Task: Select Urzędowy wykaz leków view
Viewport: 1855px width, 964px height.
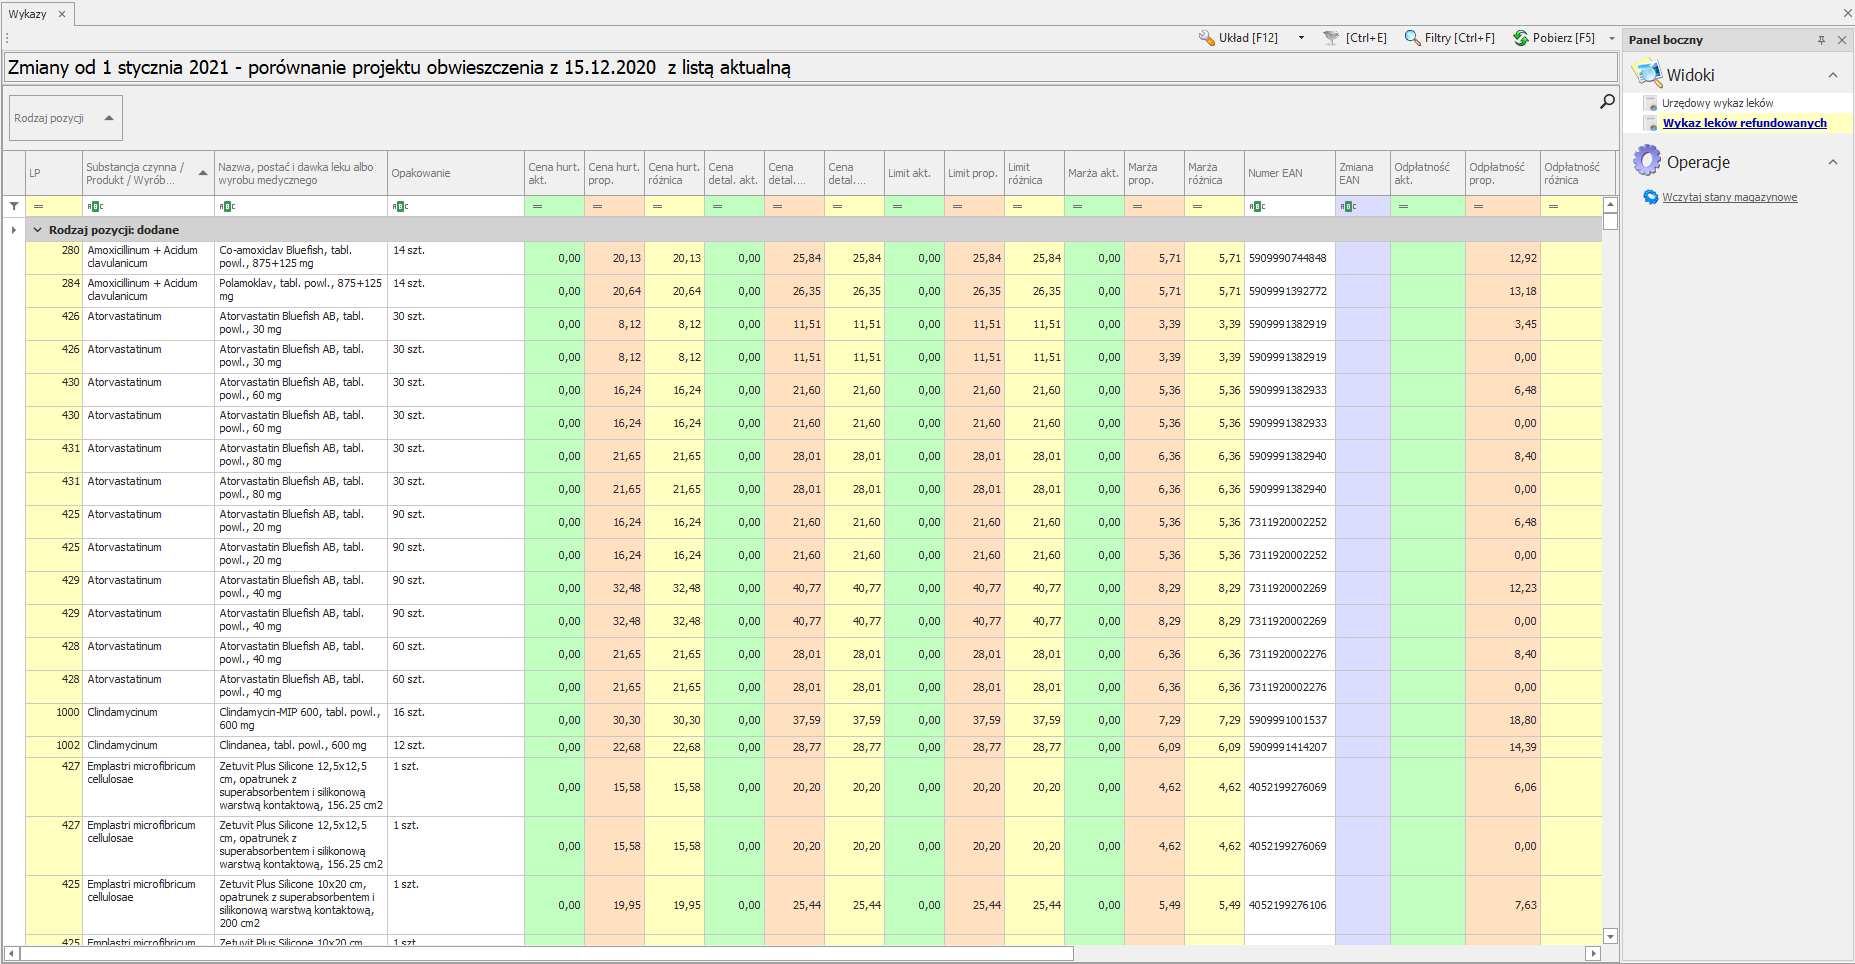Action: [x=1717, y=103]
